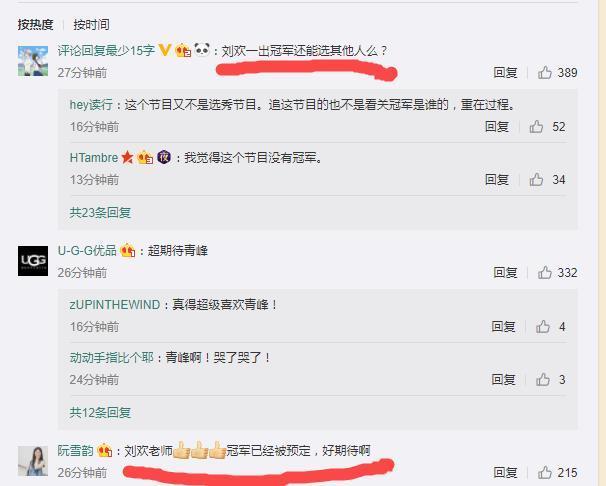Click HTambre's red star badge
Viewport: 606px width, 486px height.
[x=127, y=157]
